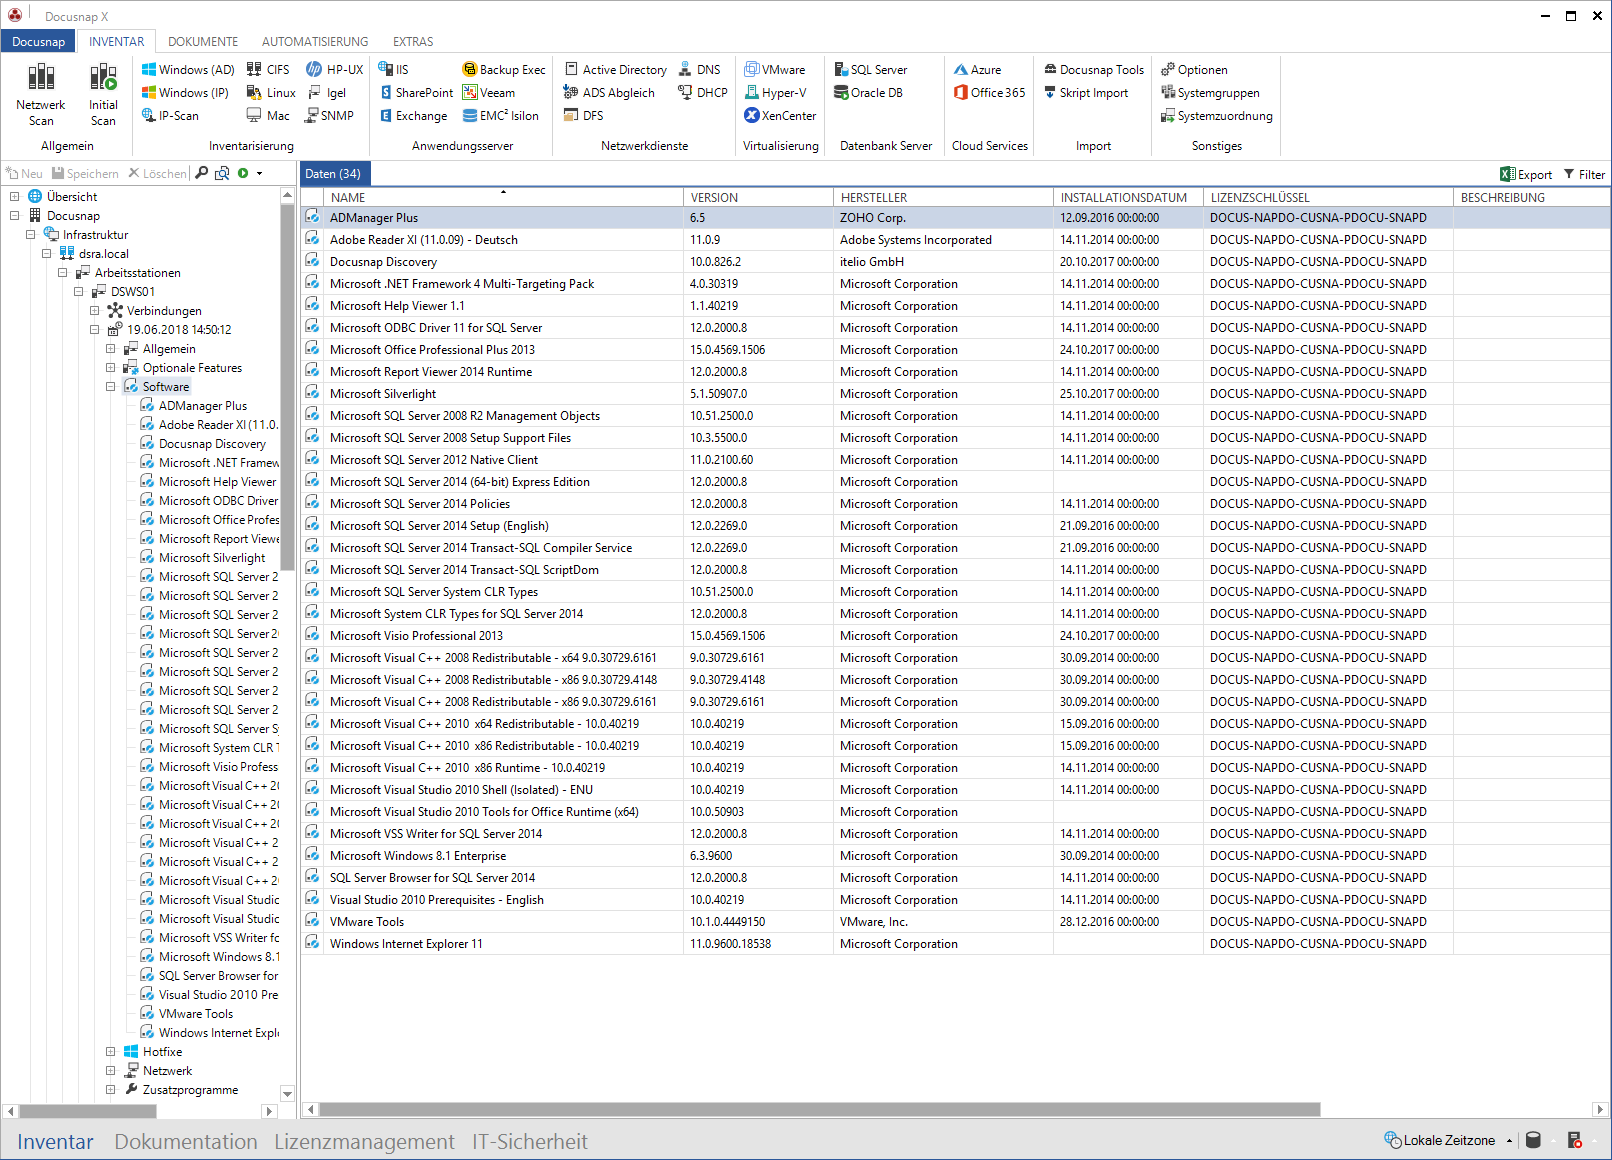Select SharePoint scan
1612x1160 pixels.
(x=416, y=93)
